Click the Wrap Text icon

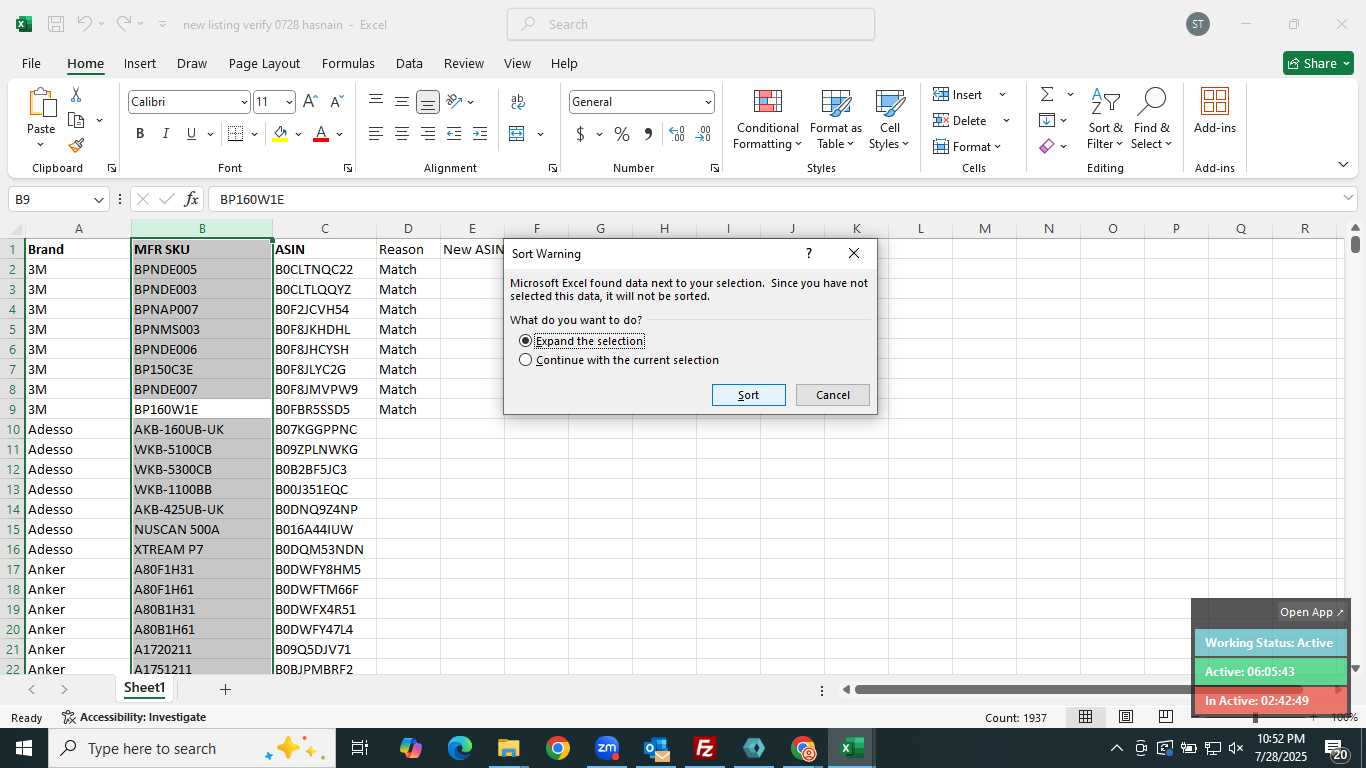(518, 102)
